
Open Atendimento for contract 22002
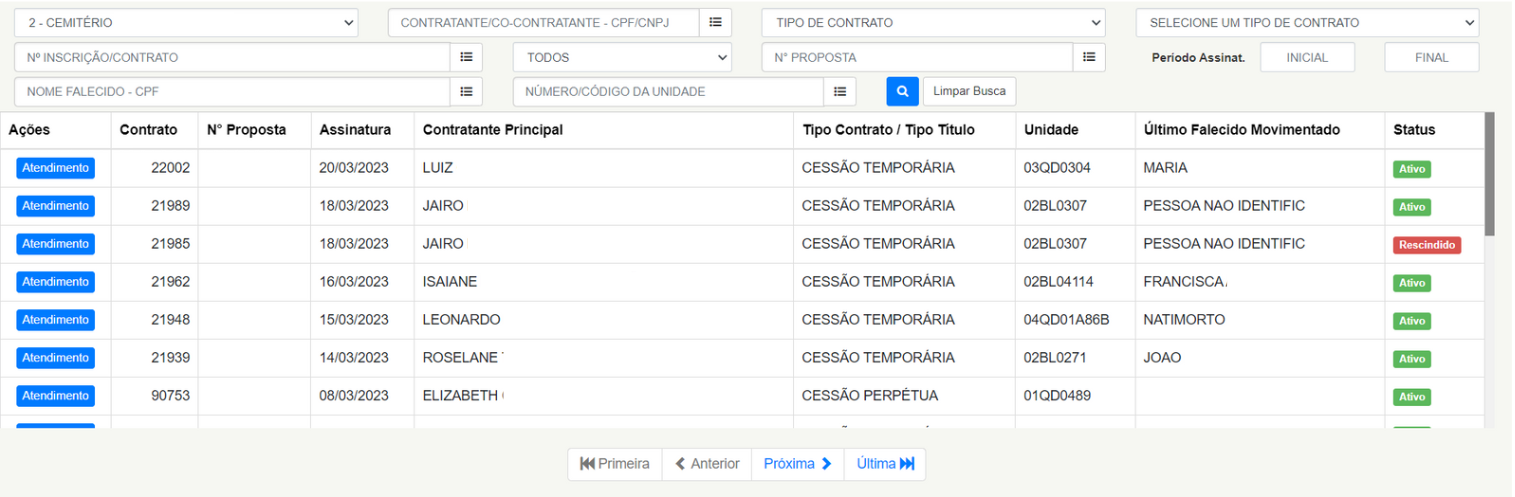[55, 168]
